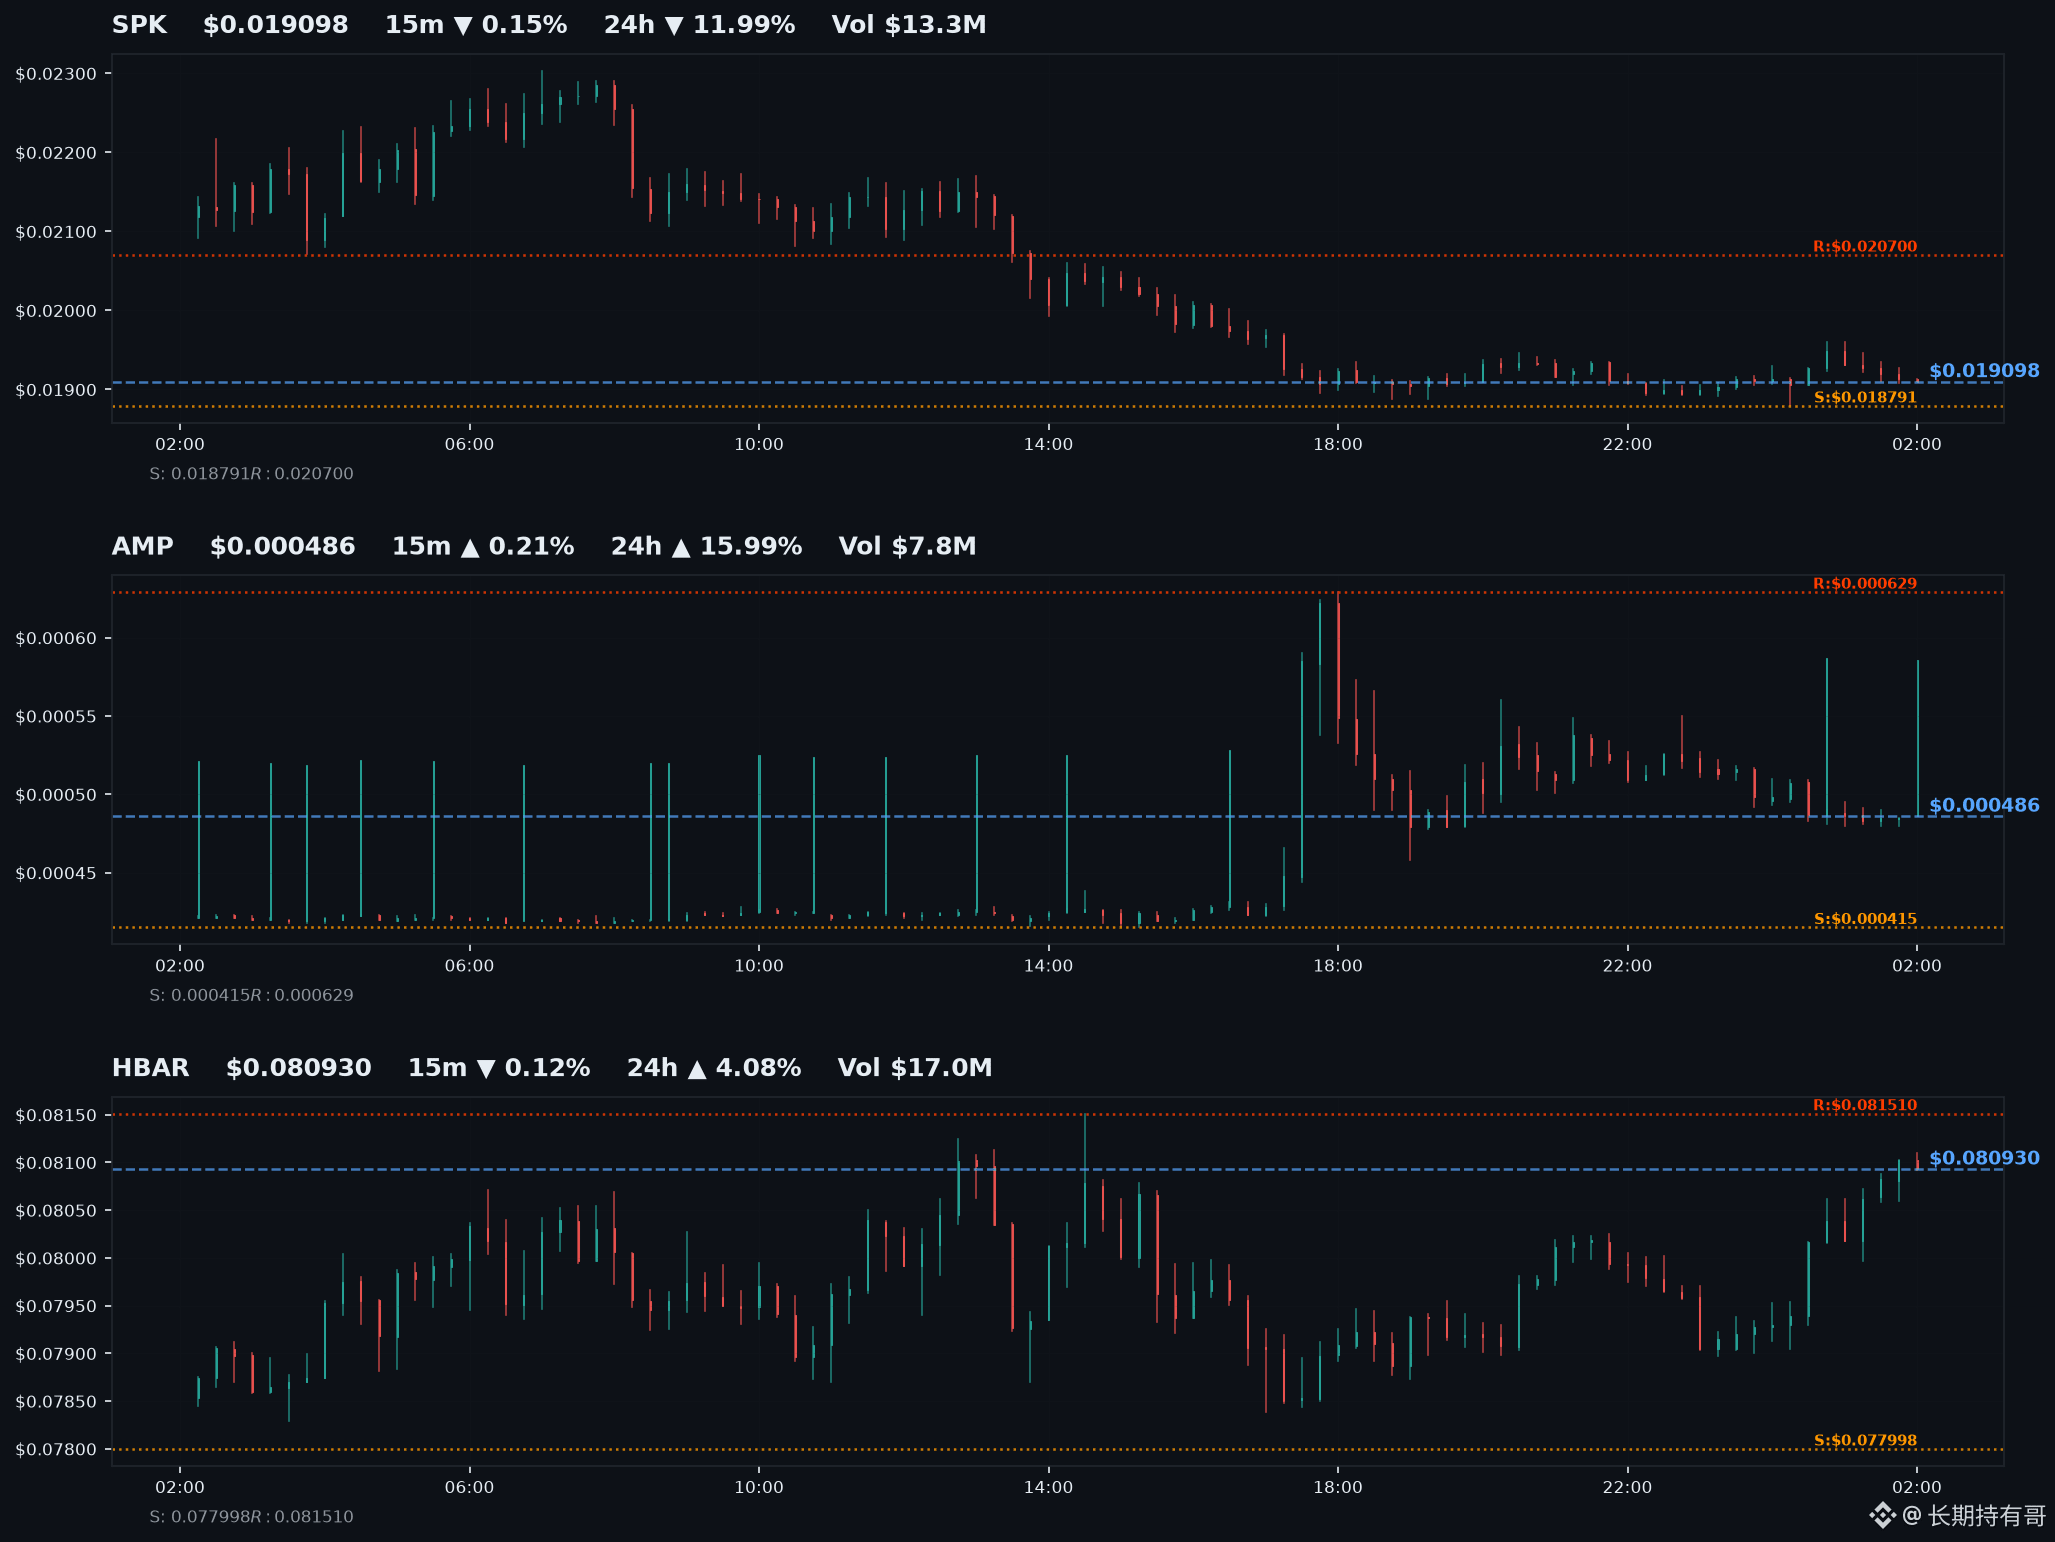Select the $0.08000 y-axis label
Image resolution: width=2055 pixels, height=1542 pixels.
[x=56, y=1259]
